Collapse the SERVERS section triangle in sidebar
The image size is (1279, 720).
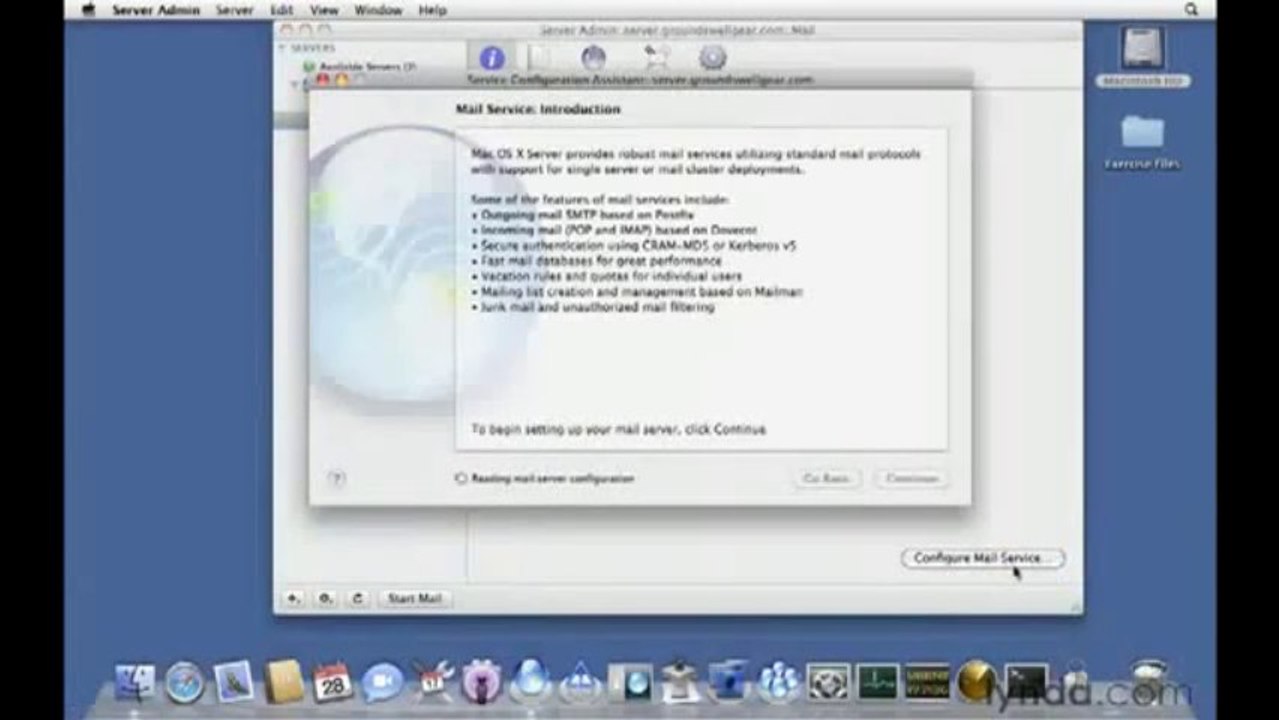coord(283,48)
